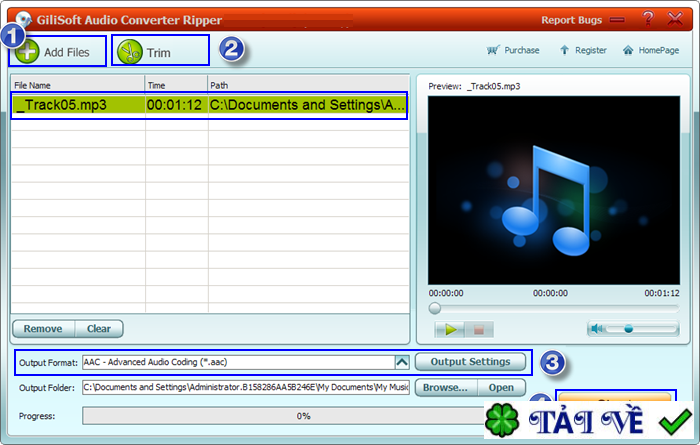Click the Add Files green plus icon
The width and height of the screenshot is (700, 445).
(27, 52)
